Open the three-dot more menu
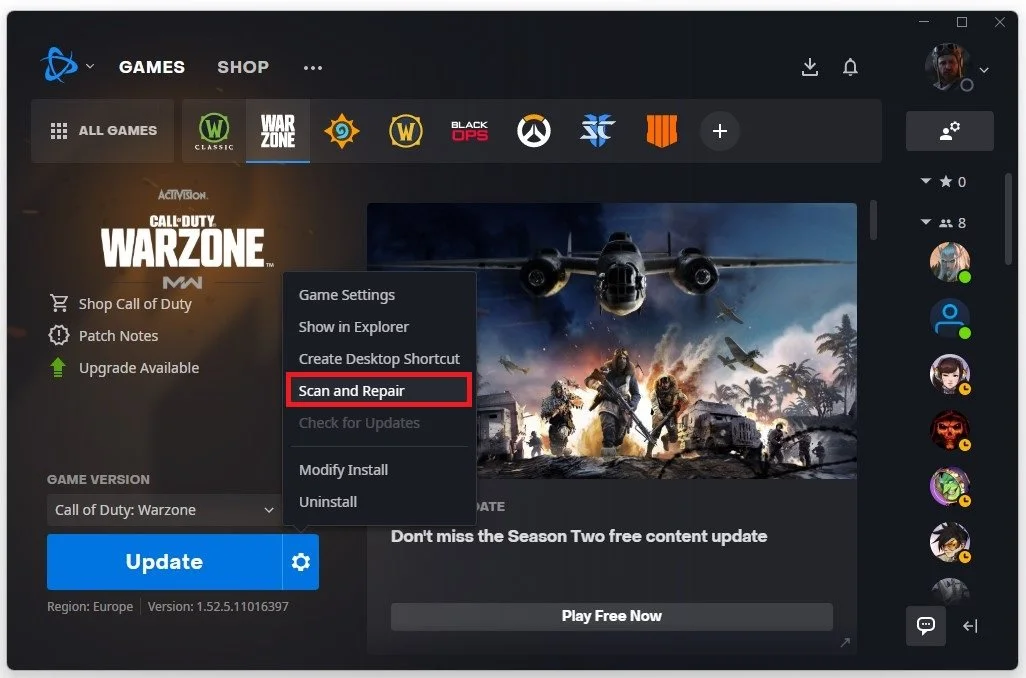 click(313, 67)
